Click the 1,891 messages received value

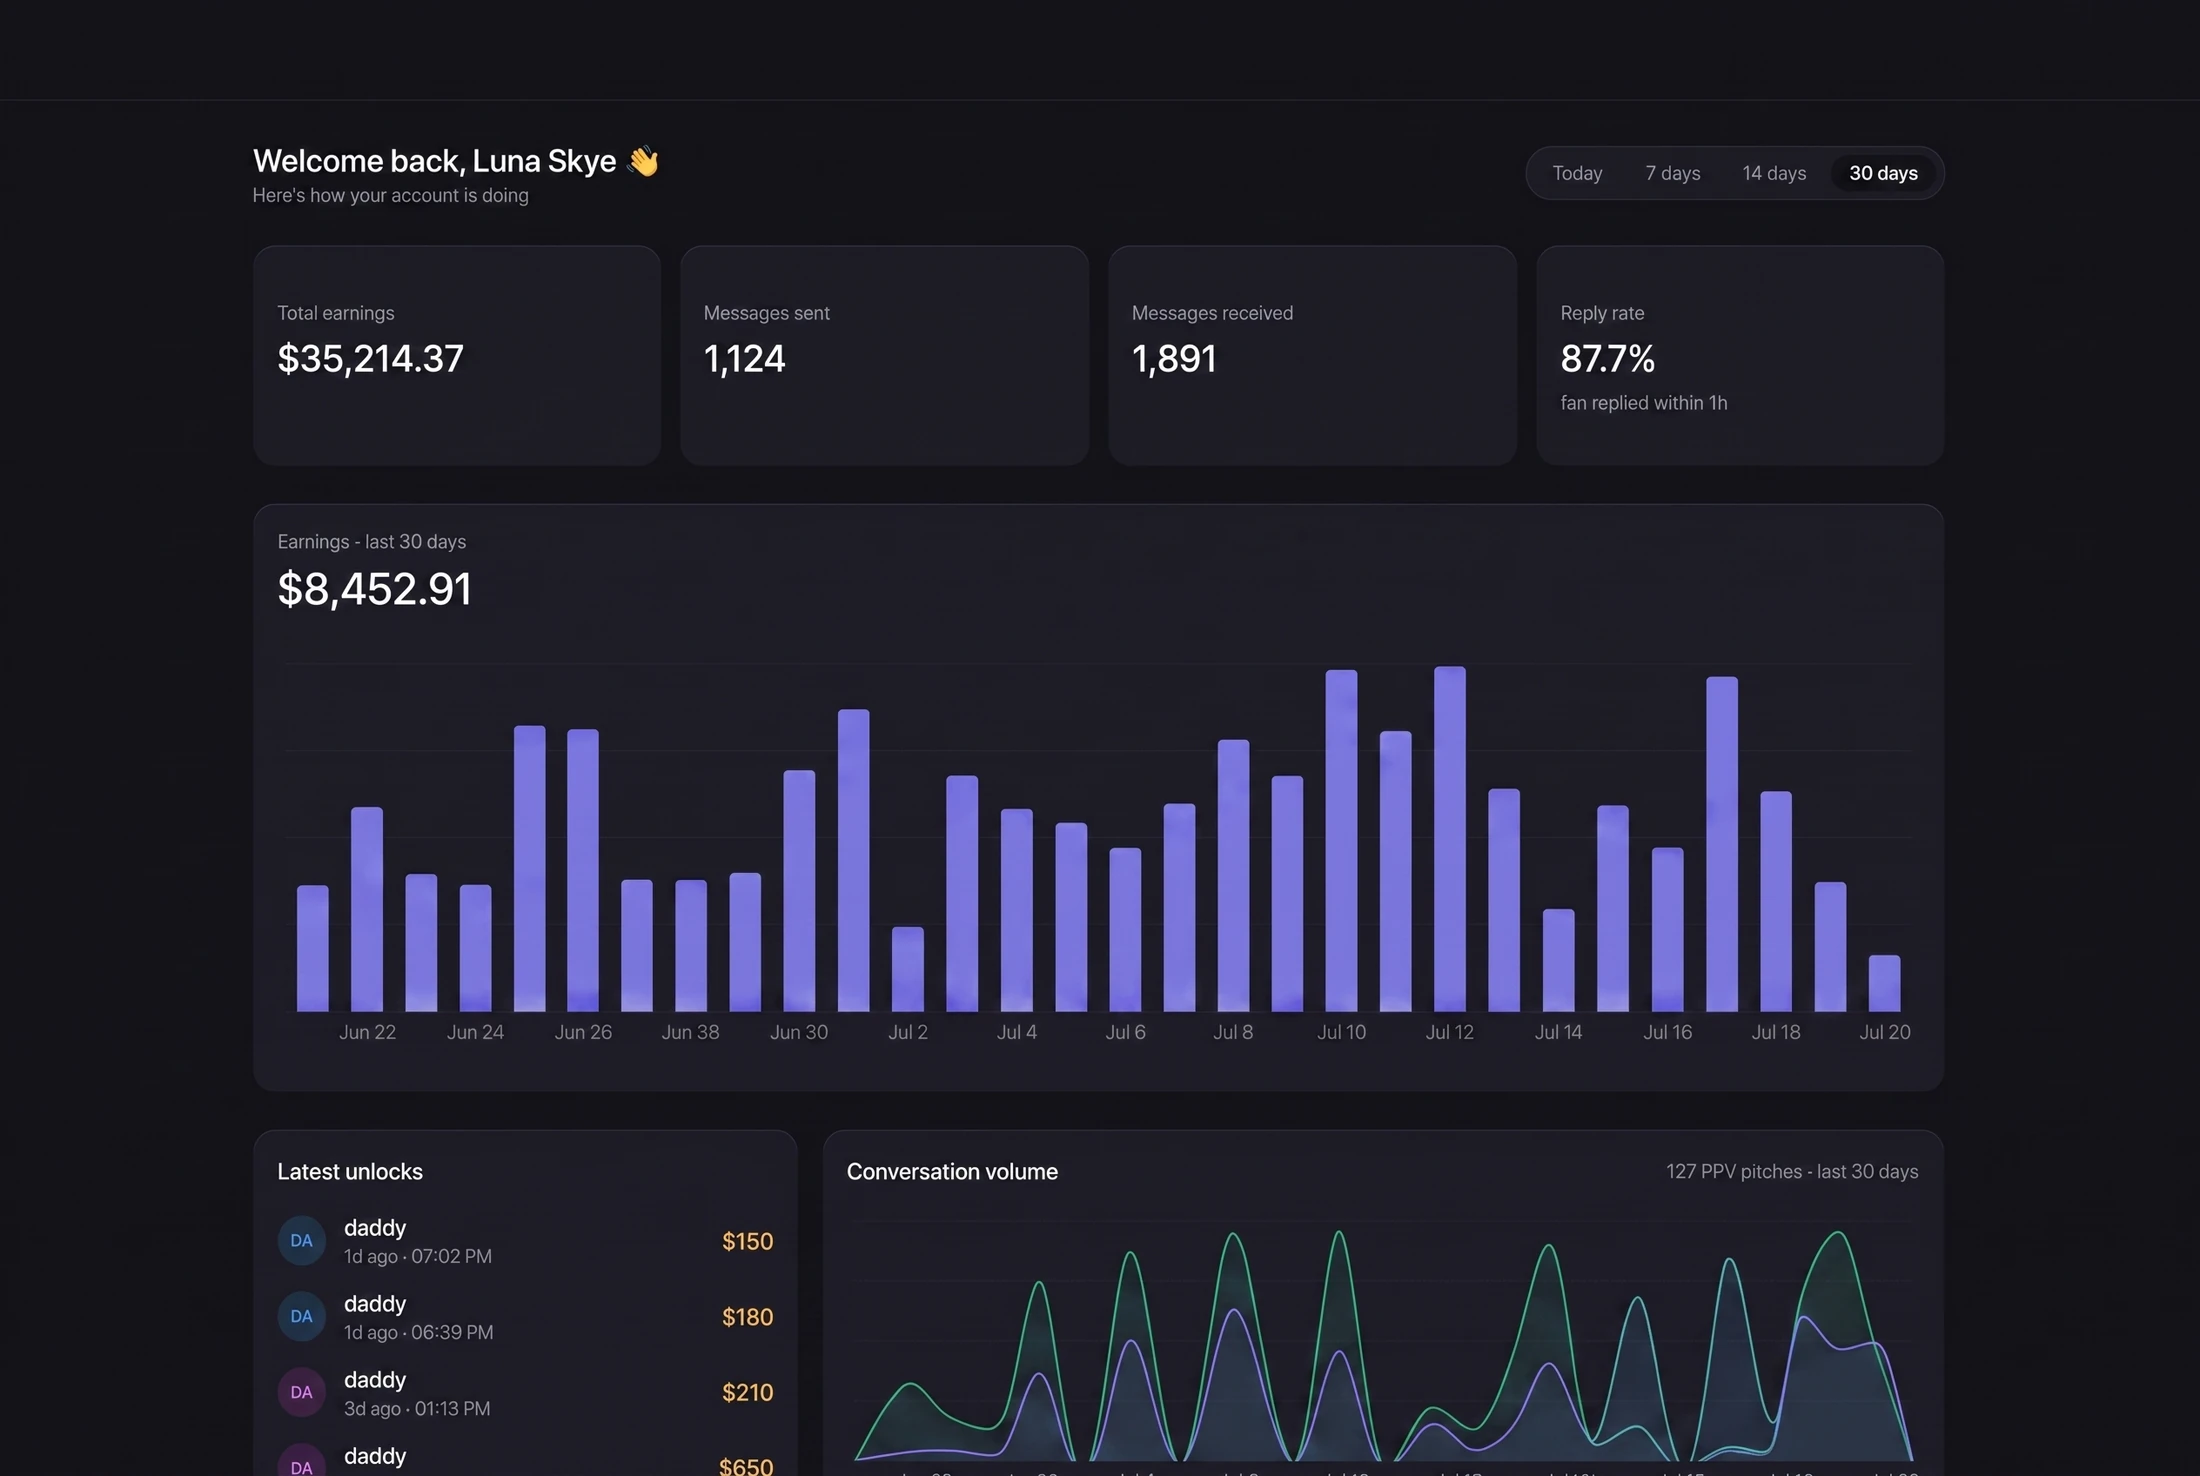(1174, 358)
